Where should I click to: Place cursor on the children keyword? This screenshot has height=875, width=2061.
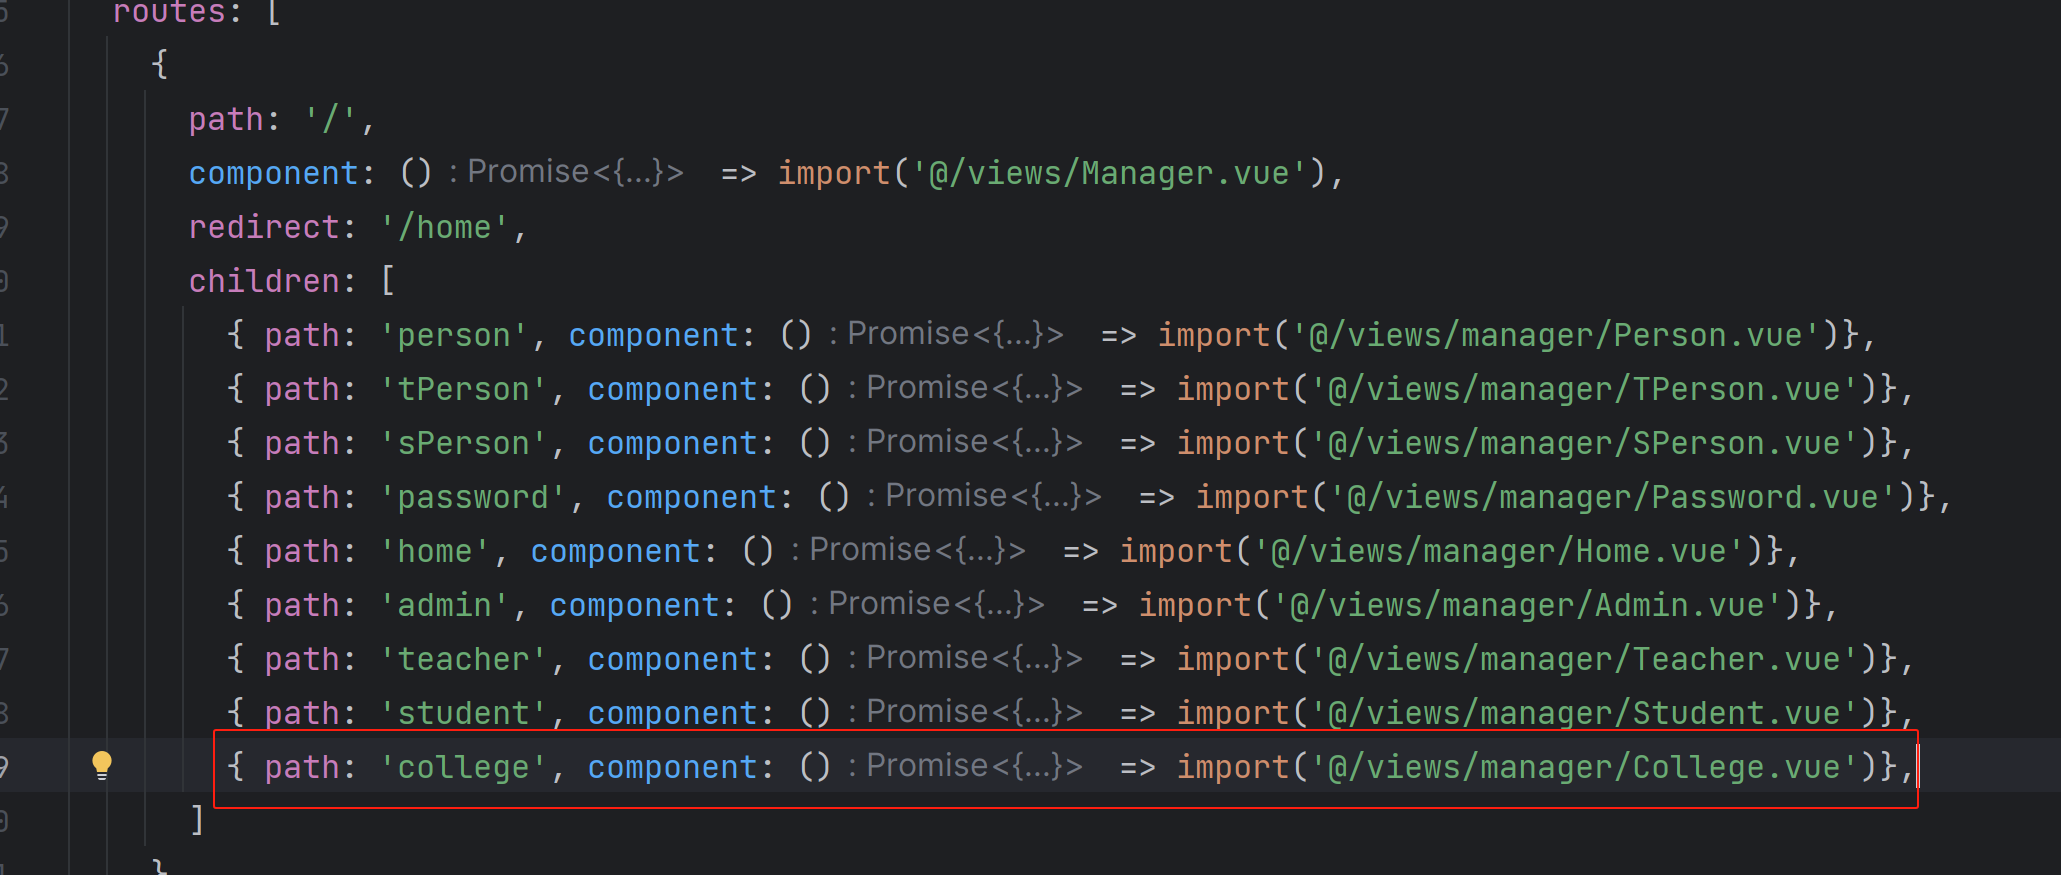coord(264,282)
